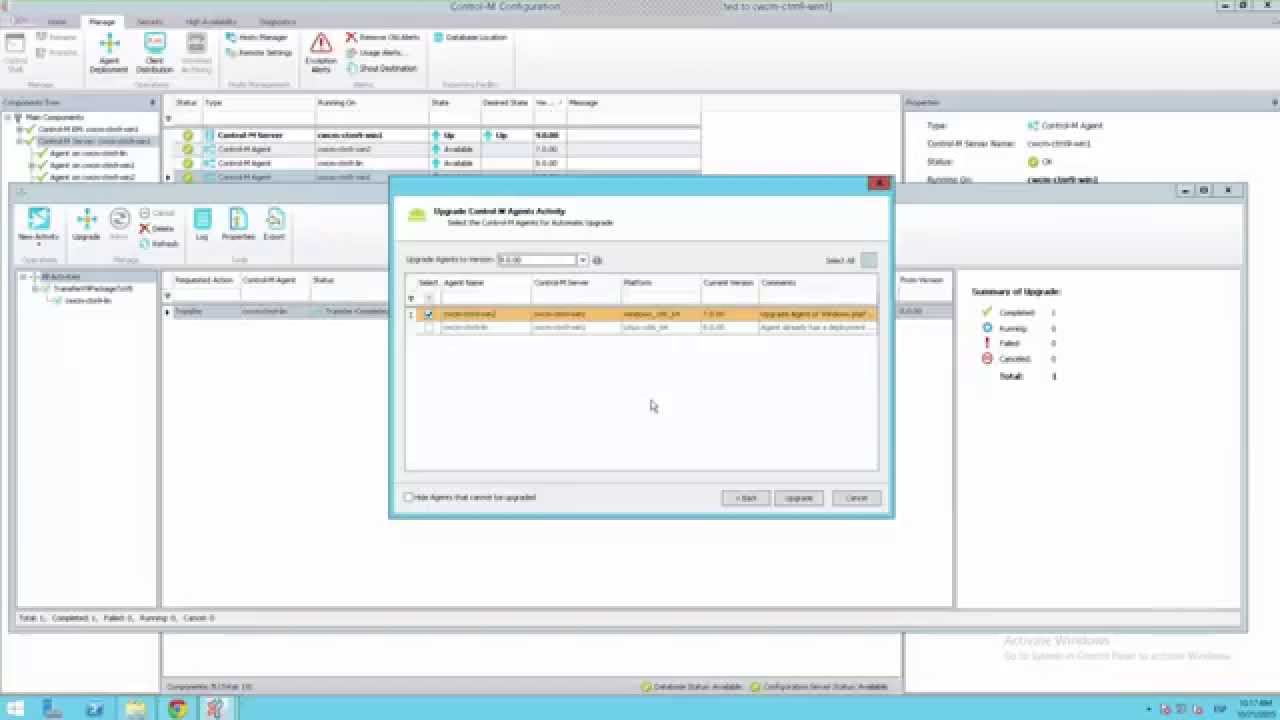Pin the Components Tree panel
This screenshot has width=1280, height=720.
point(153,102)
